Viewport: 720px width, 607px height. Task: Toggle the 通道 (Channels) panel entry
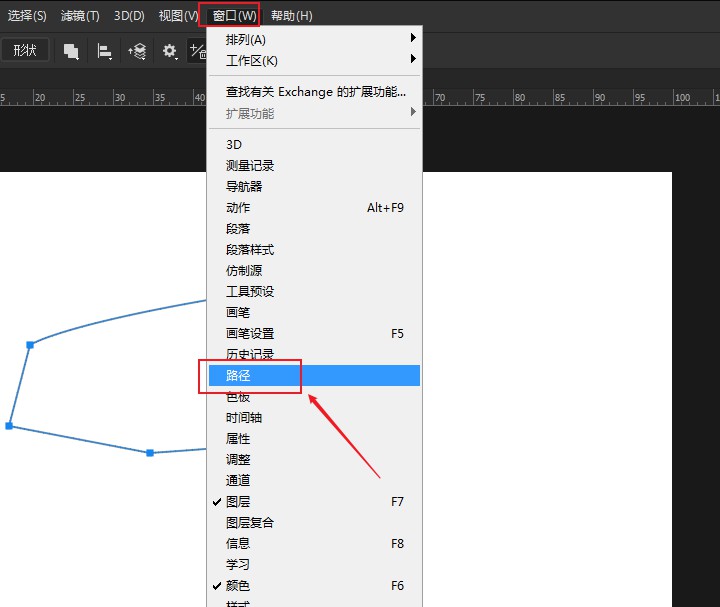238,481
